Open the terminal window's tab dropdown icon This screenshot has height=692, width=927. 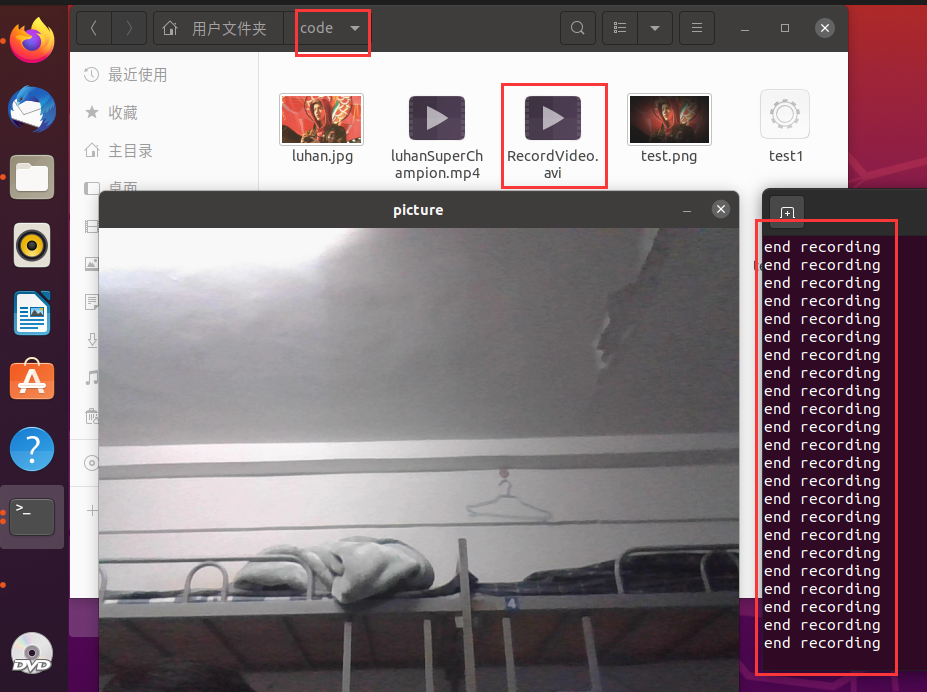coord(787,212)
